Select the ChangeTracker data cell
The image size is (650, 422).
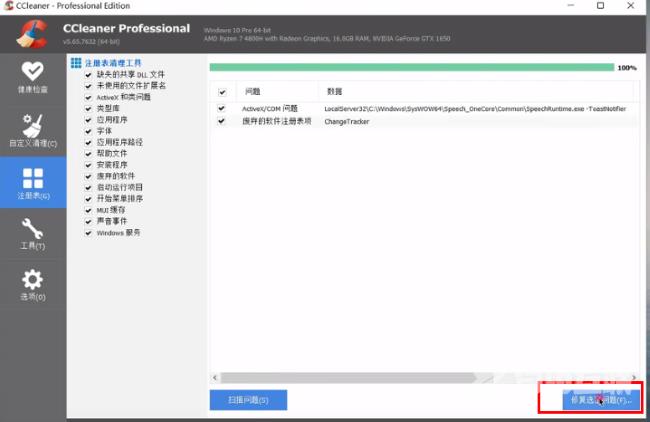pyautogui.click(x=347, y=121)
